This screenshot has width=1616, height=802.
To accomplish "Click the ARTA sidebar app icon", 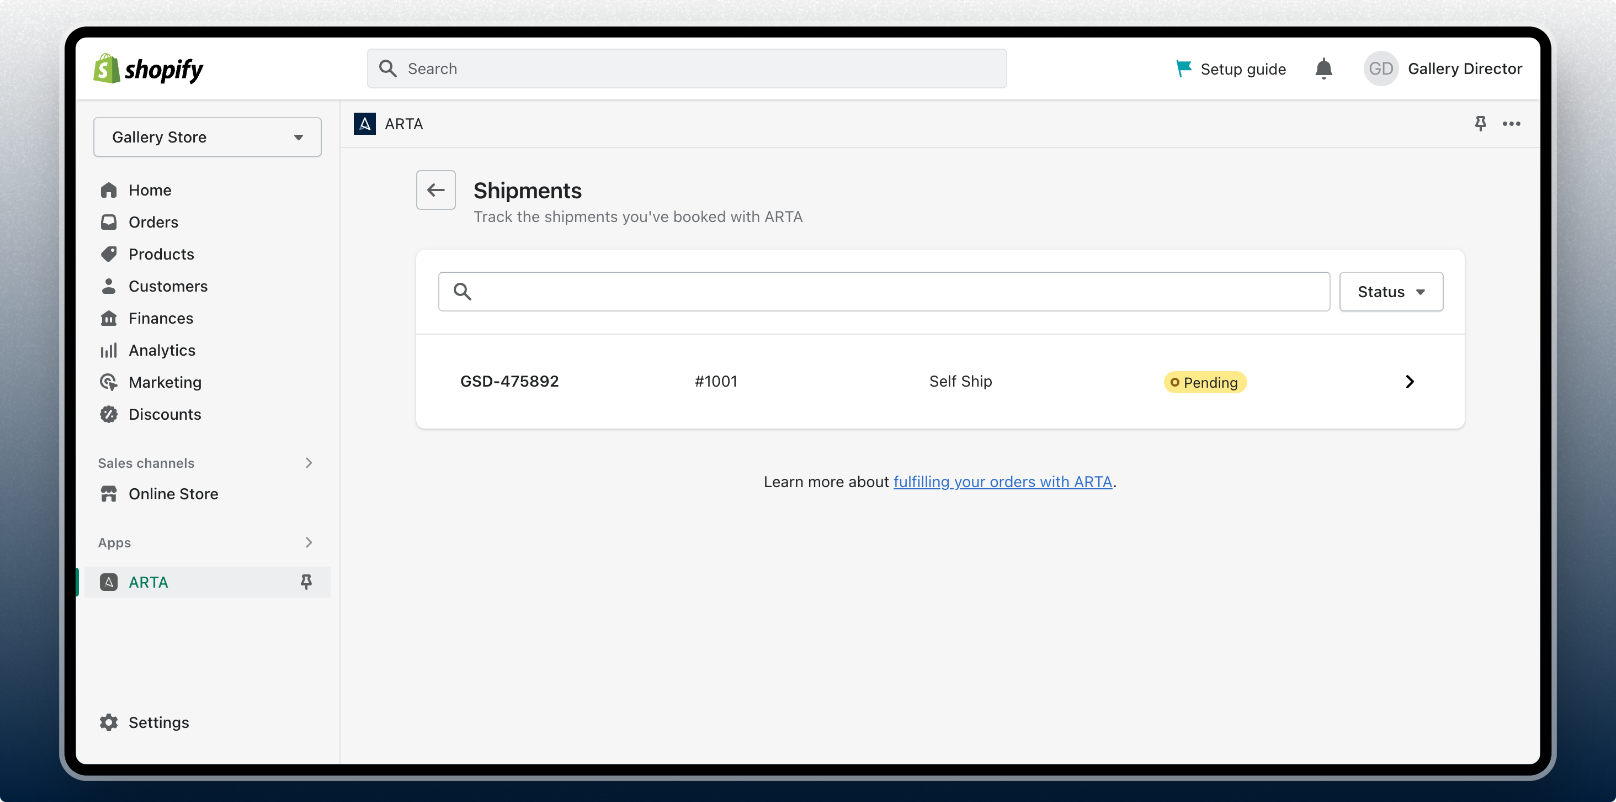I will 109,582.
